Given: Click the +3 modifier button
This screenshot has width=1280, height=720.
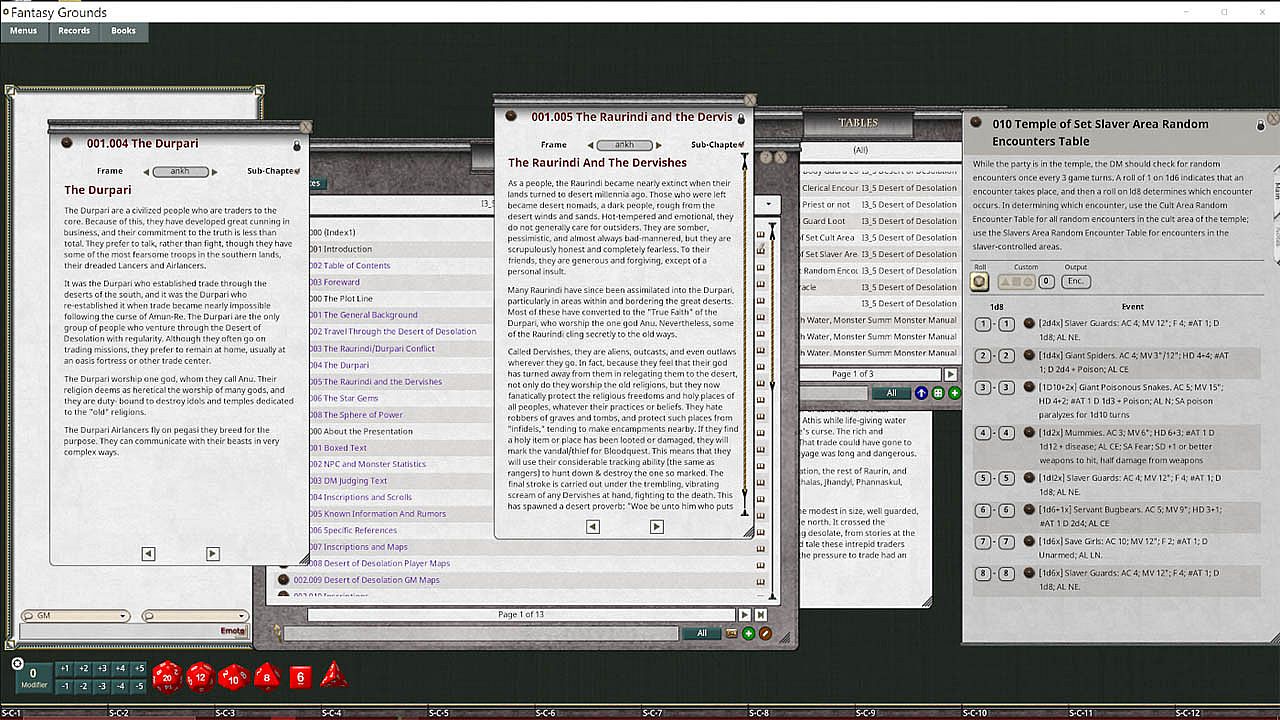Looking at the screenshot, I should coord(102,668).
